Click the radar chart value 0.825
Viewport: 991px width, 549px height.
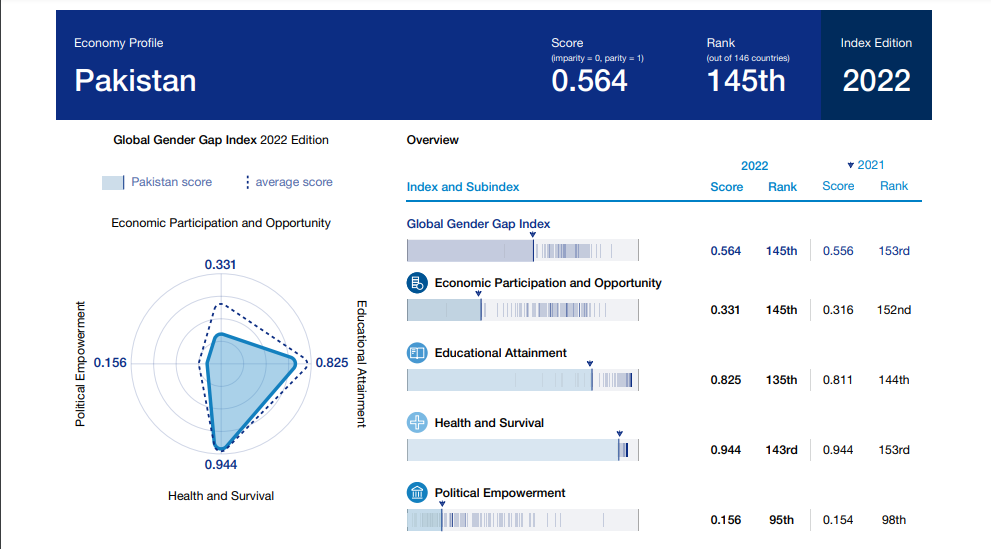(x=332, y=363)
